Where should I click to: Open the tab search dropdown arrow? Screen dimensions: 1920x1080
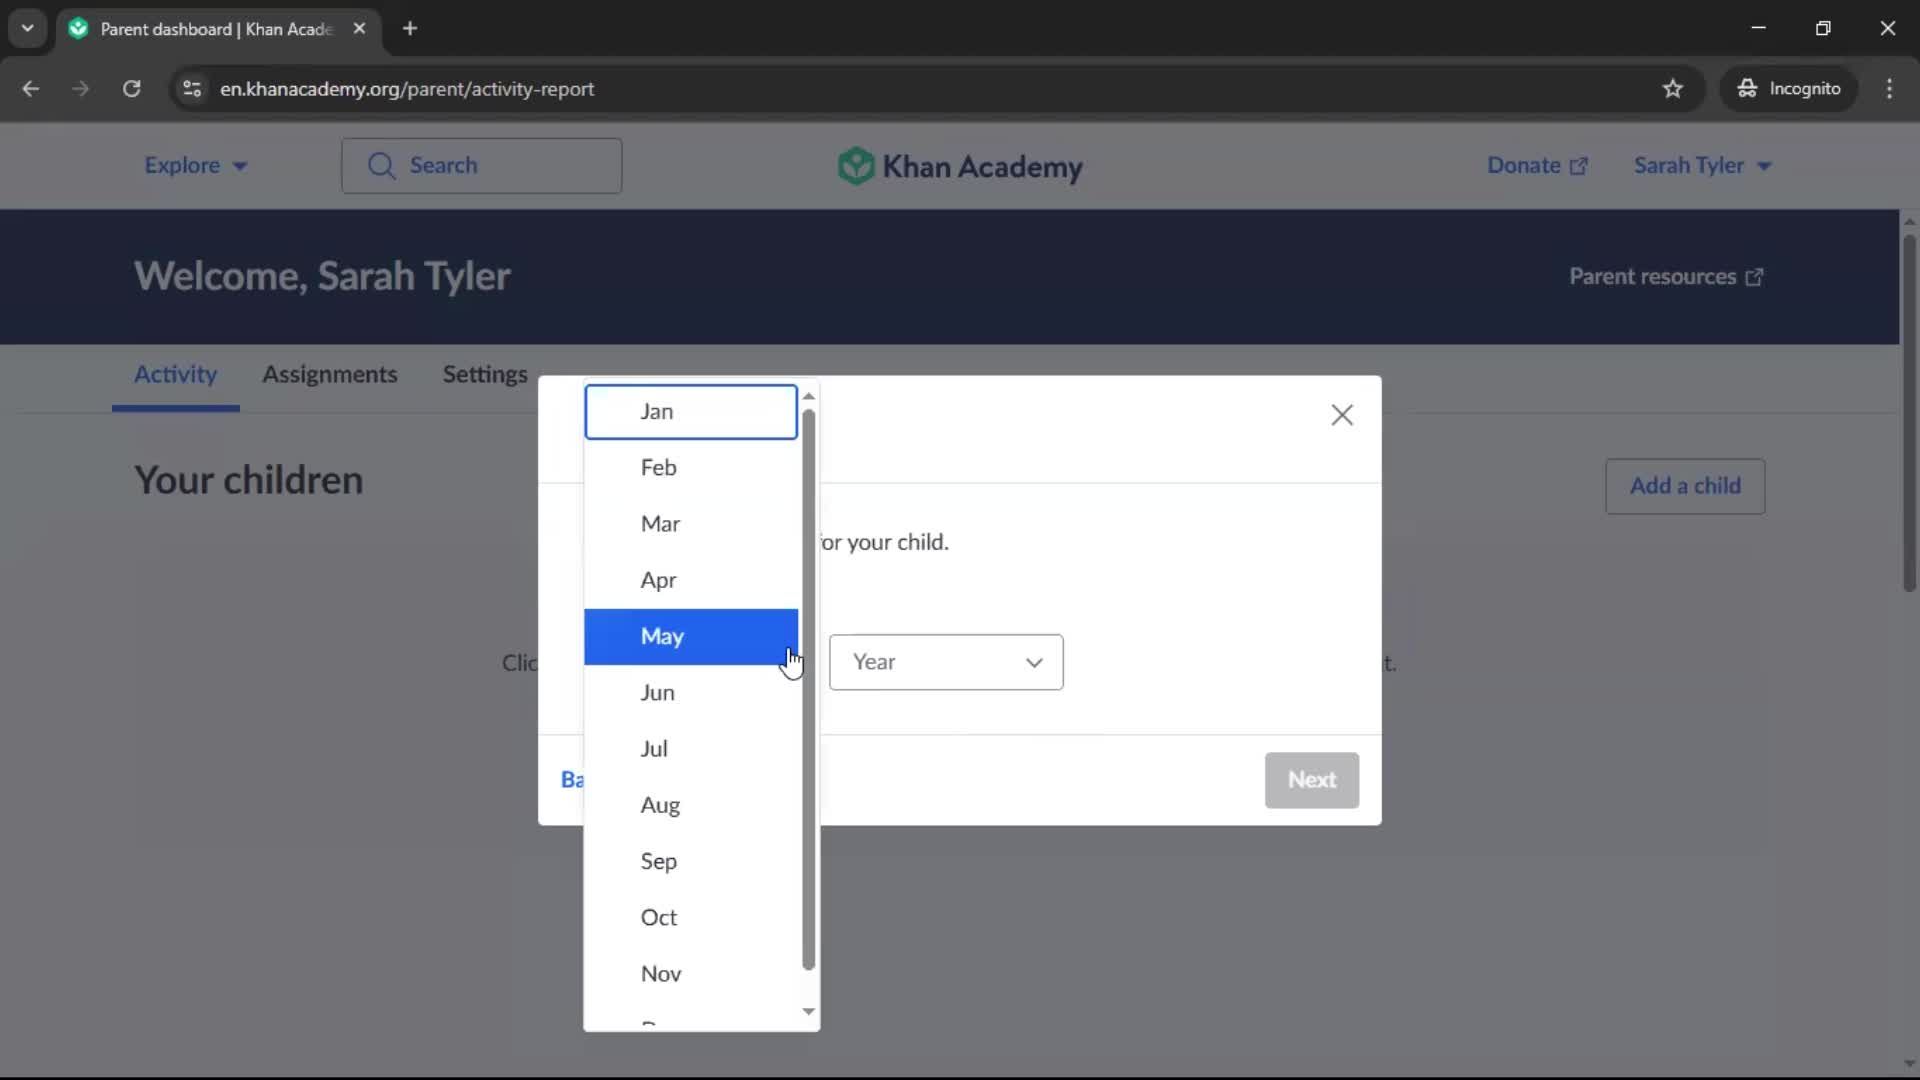pos(28,29)
